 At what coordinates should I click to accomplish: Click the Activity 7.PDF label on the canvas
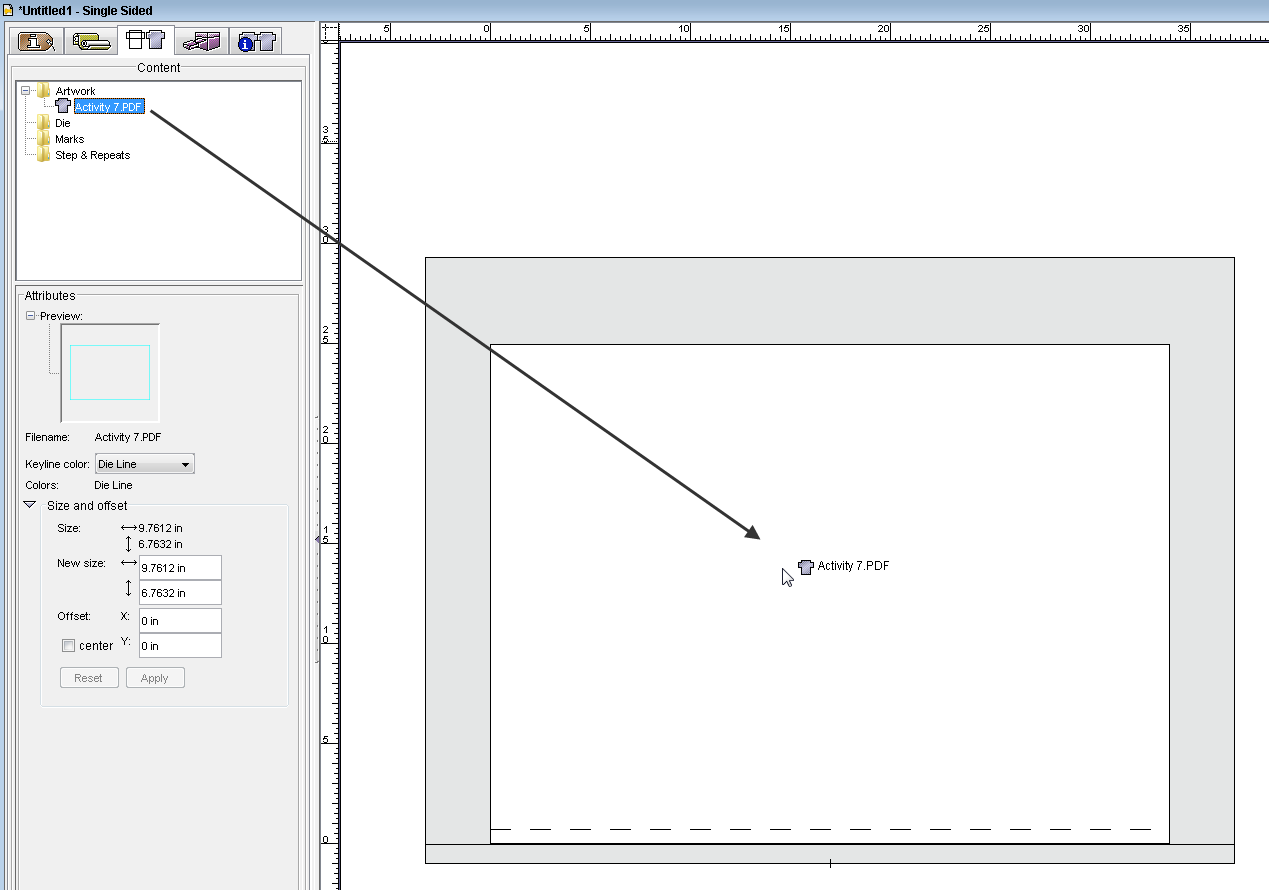853,566
